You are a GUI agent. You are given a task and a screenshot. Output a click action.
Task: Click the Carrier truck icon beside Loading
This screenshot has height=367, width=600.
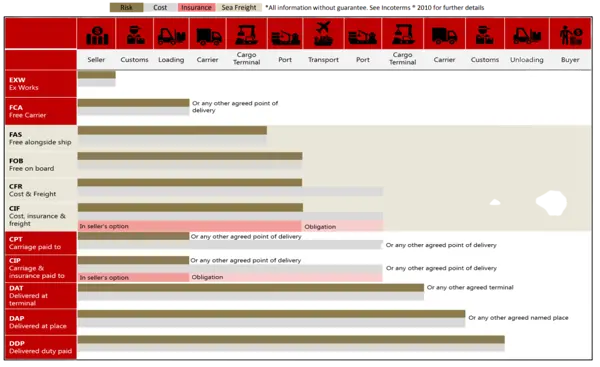point(209,37)
